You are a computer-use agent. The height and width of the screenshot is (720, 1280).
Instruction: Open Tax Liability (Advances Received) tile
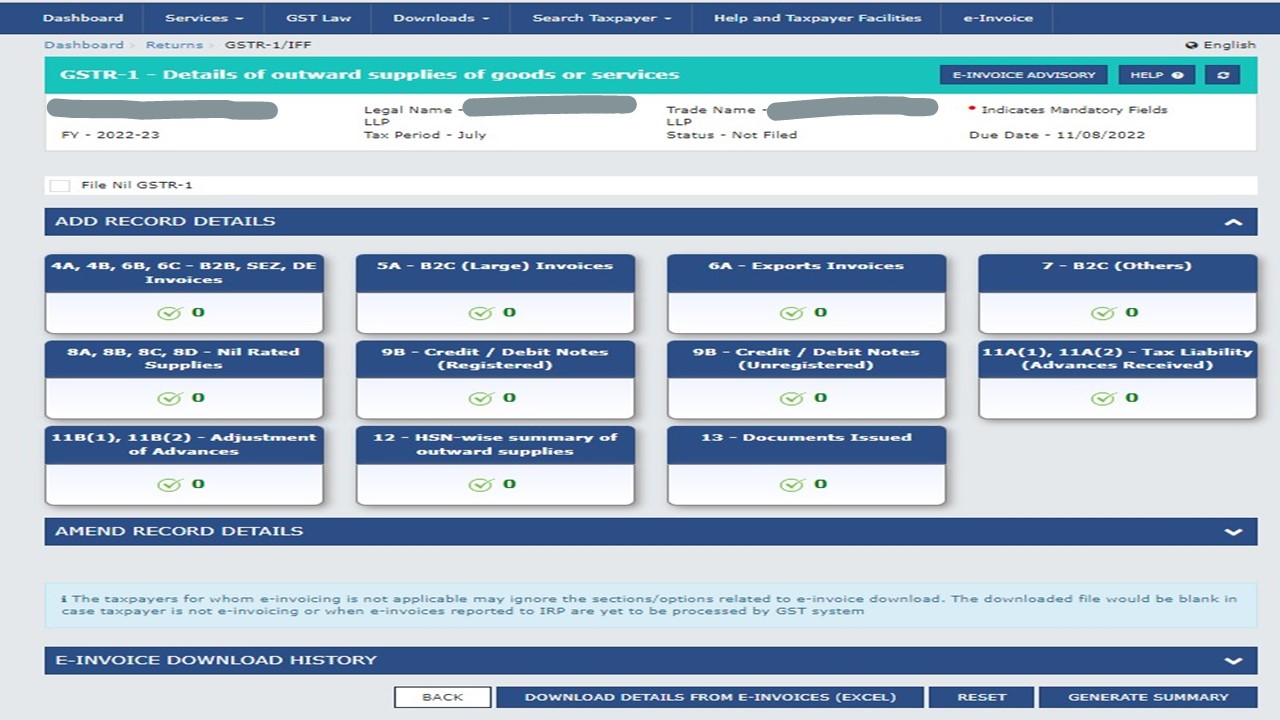(x=1117, y=379)
